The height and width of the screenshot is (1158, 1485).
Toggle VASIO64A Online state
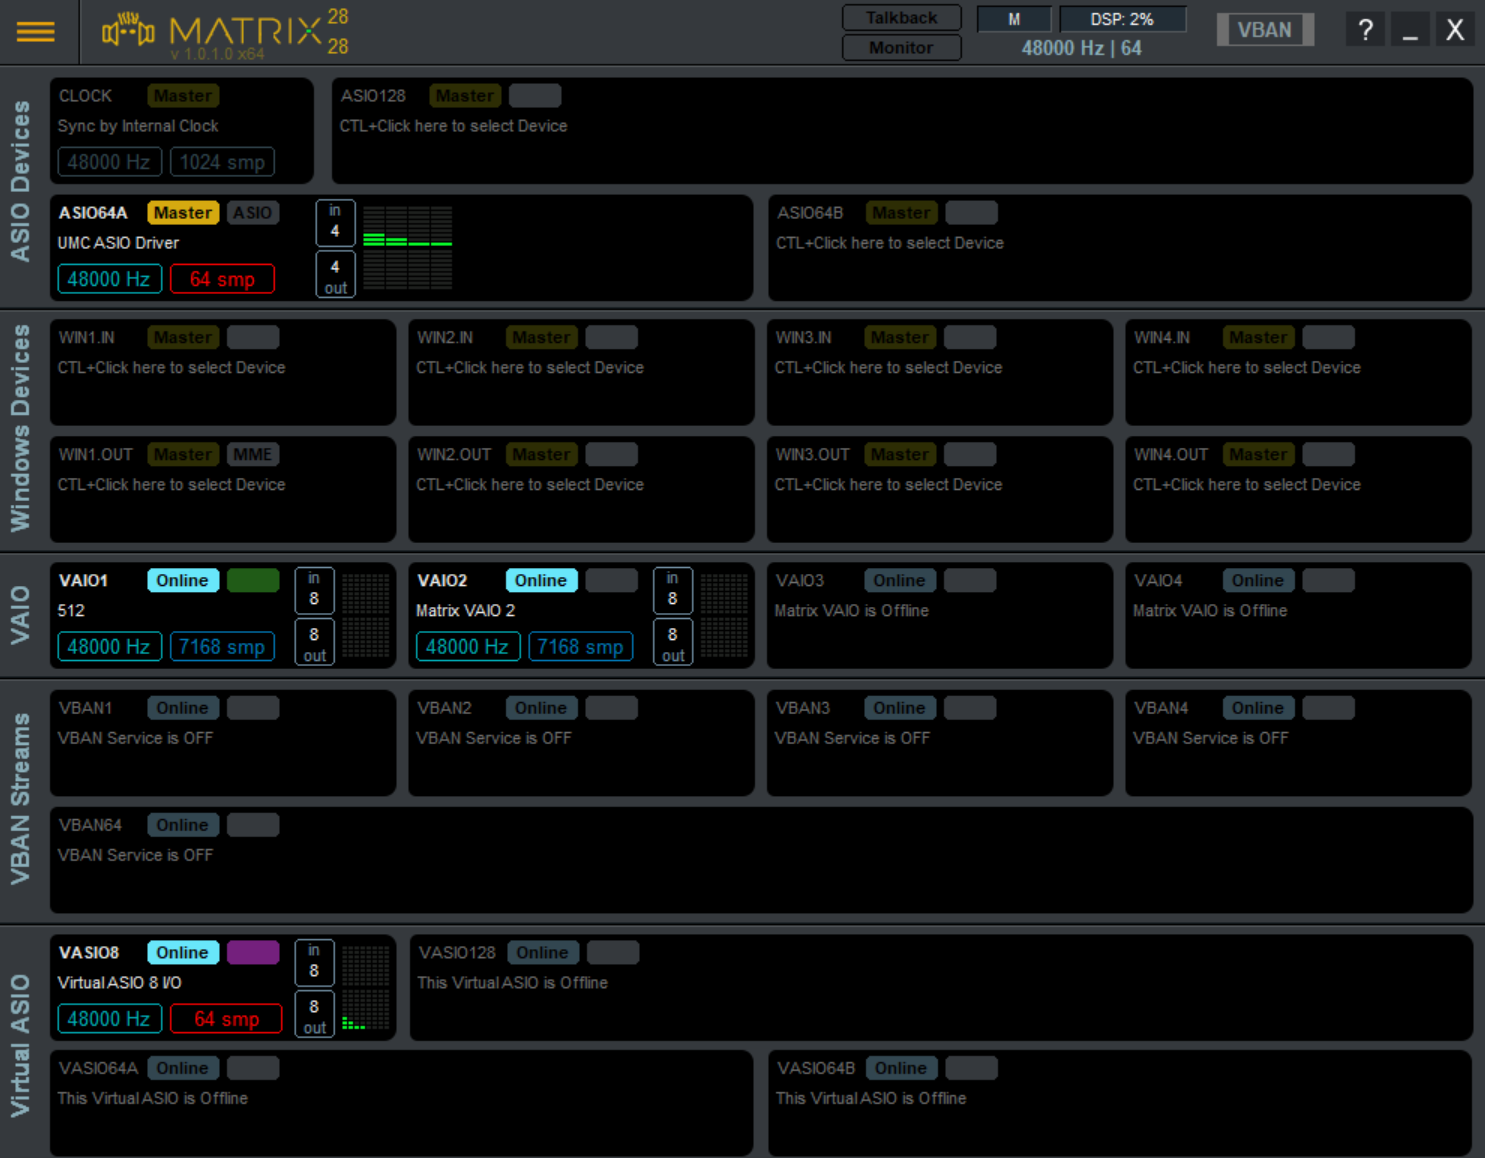pyautogui.click(x=183, y=1068)
